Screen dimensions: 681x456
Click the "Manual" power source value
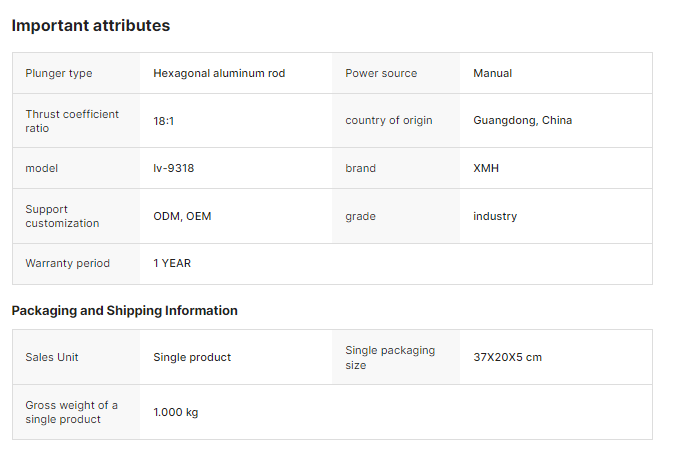pyautogui.click(x=492, y=73)
